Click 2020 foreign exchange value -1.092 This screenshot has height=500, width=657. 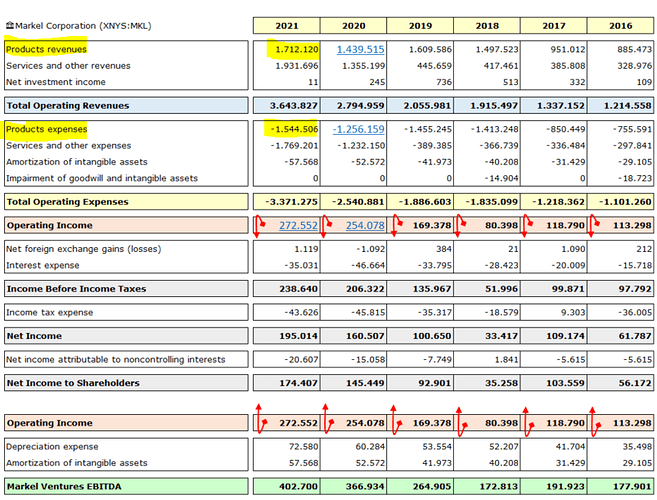click(x=370, y=249)
